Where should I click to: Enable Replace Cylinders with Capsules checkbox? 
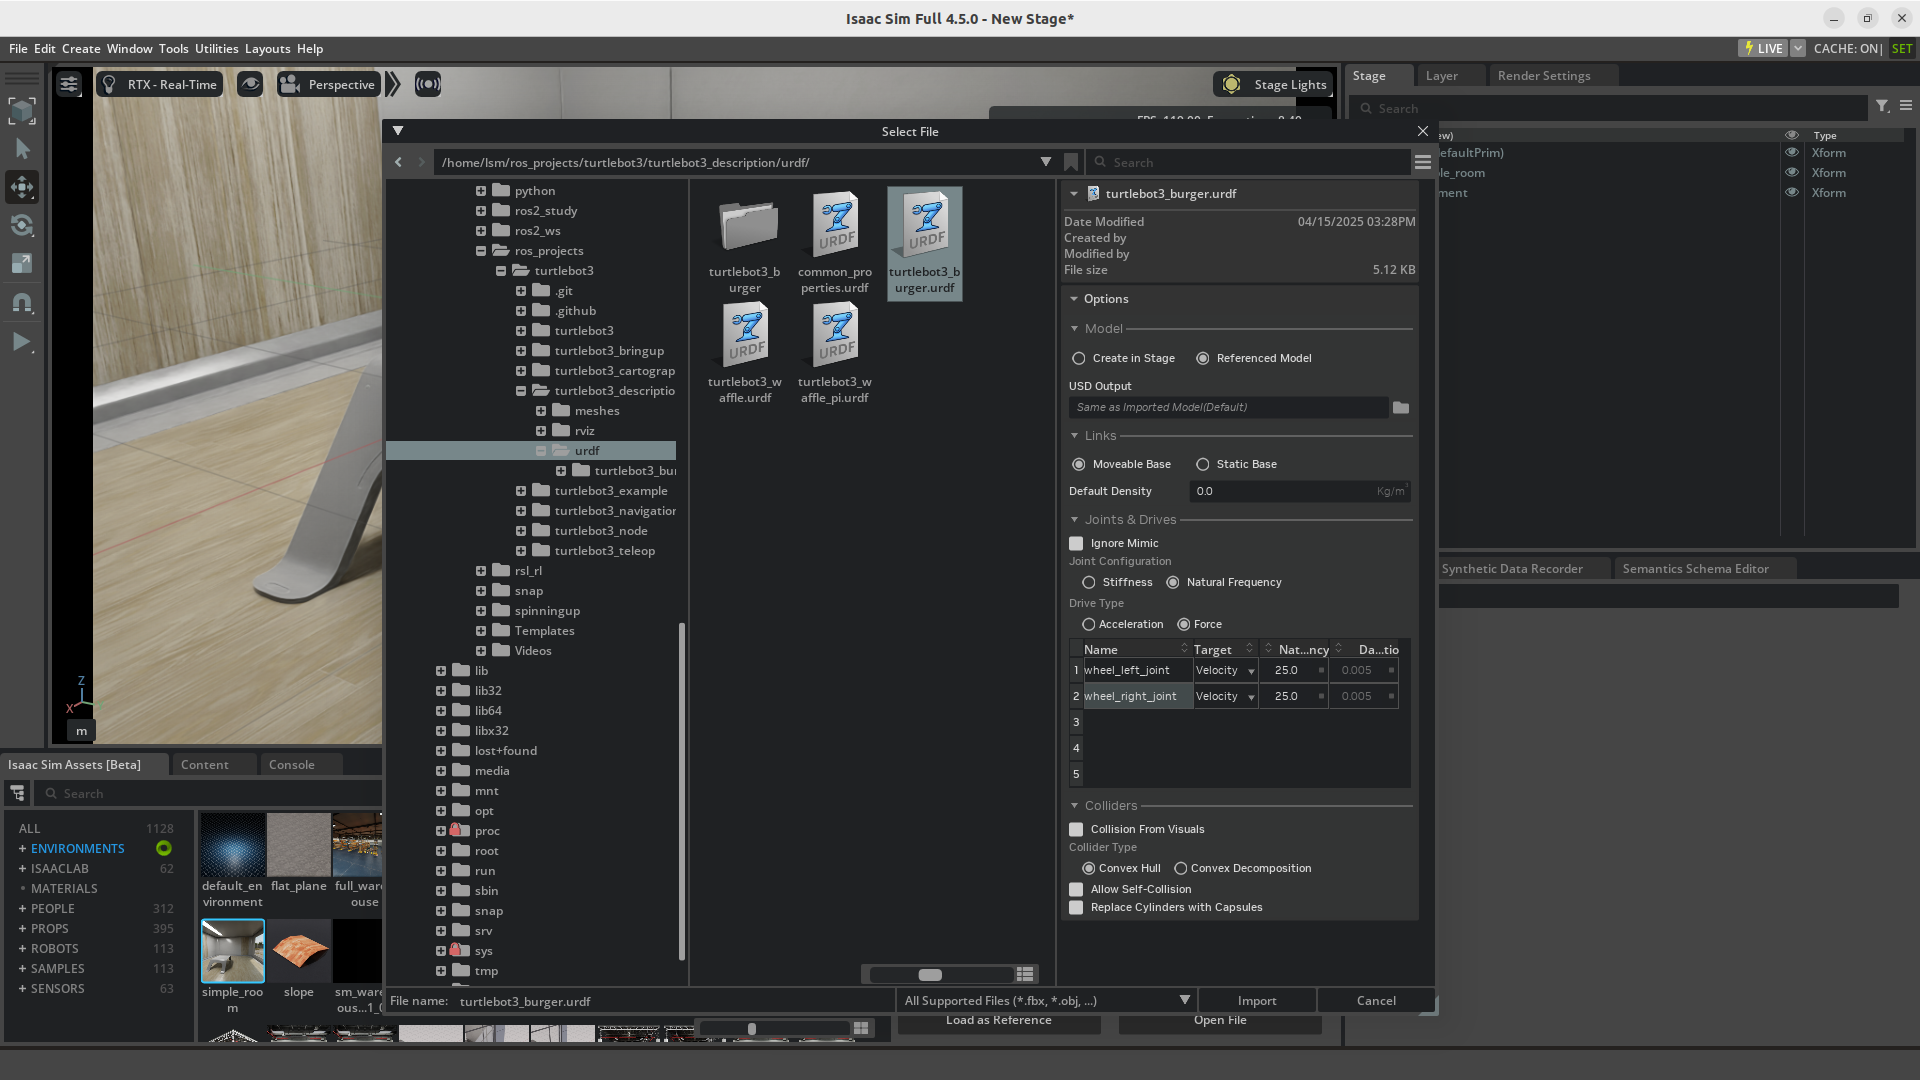pyautogui.click(x=1076, y=907)
